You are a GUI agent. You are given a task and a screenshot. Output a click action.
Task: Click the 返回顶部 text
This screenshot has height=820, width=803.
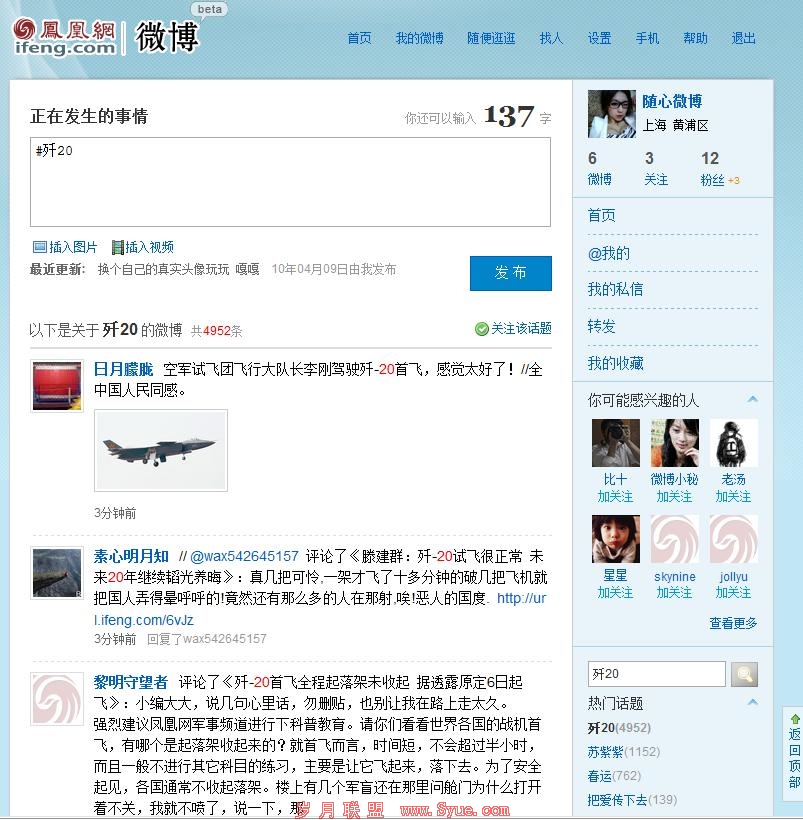(x=795, y=758)
